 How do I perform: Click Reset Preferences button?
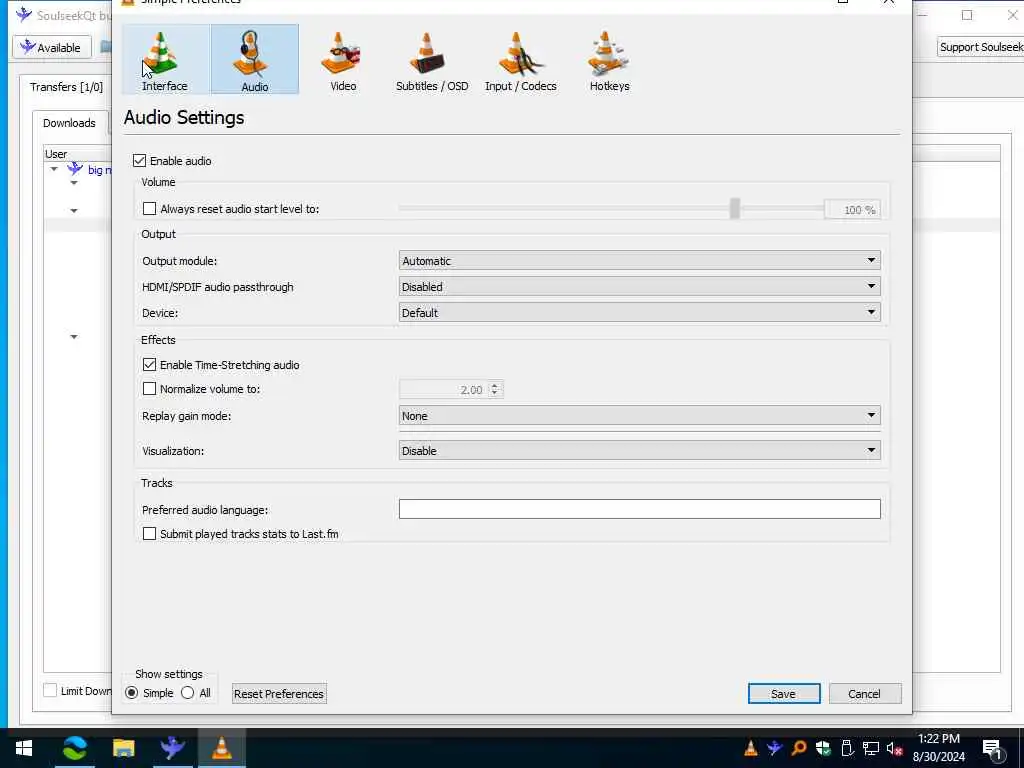(279, 694)
